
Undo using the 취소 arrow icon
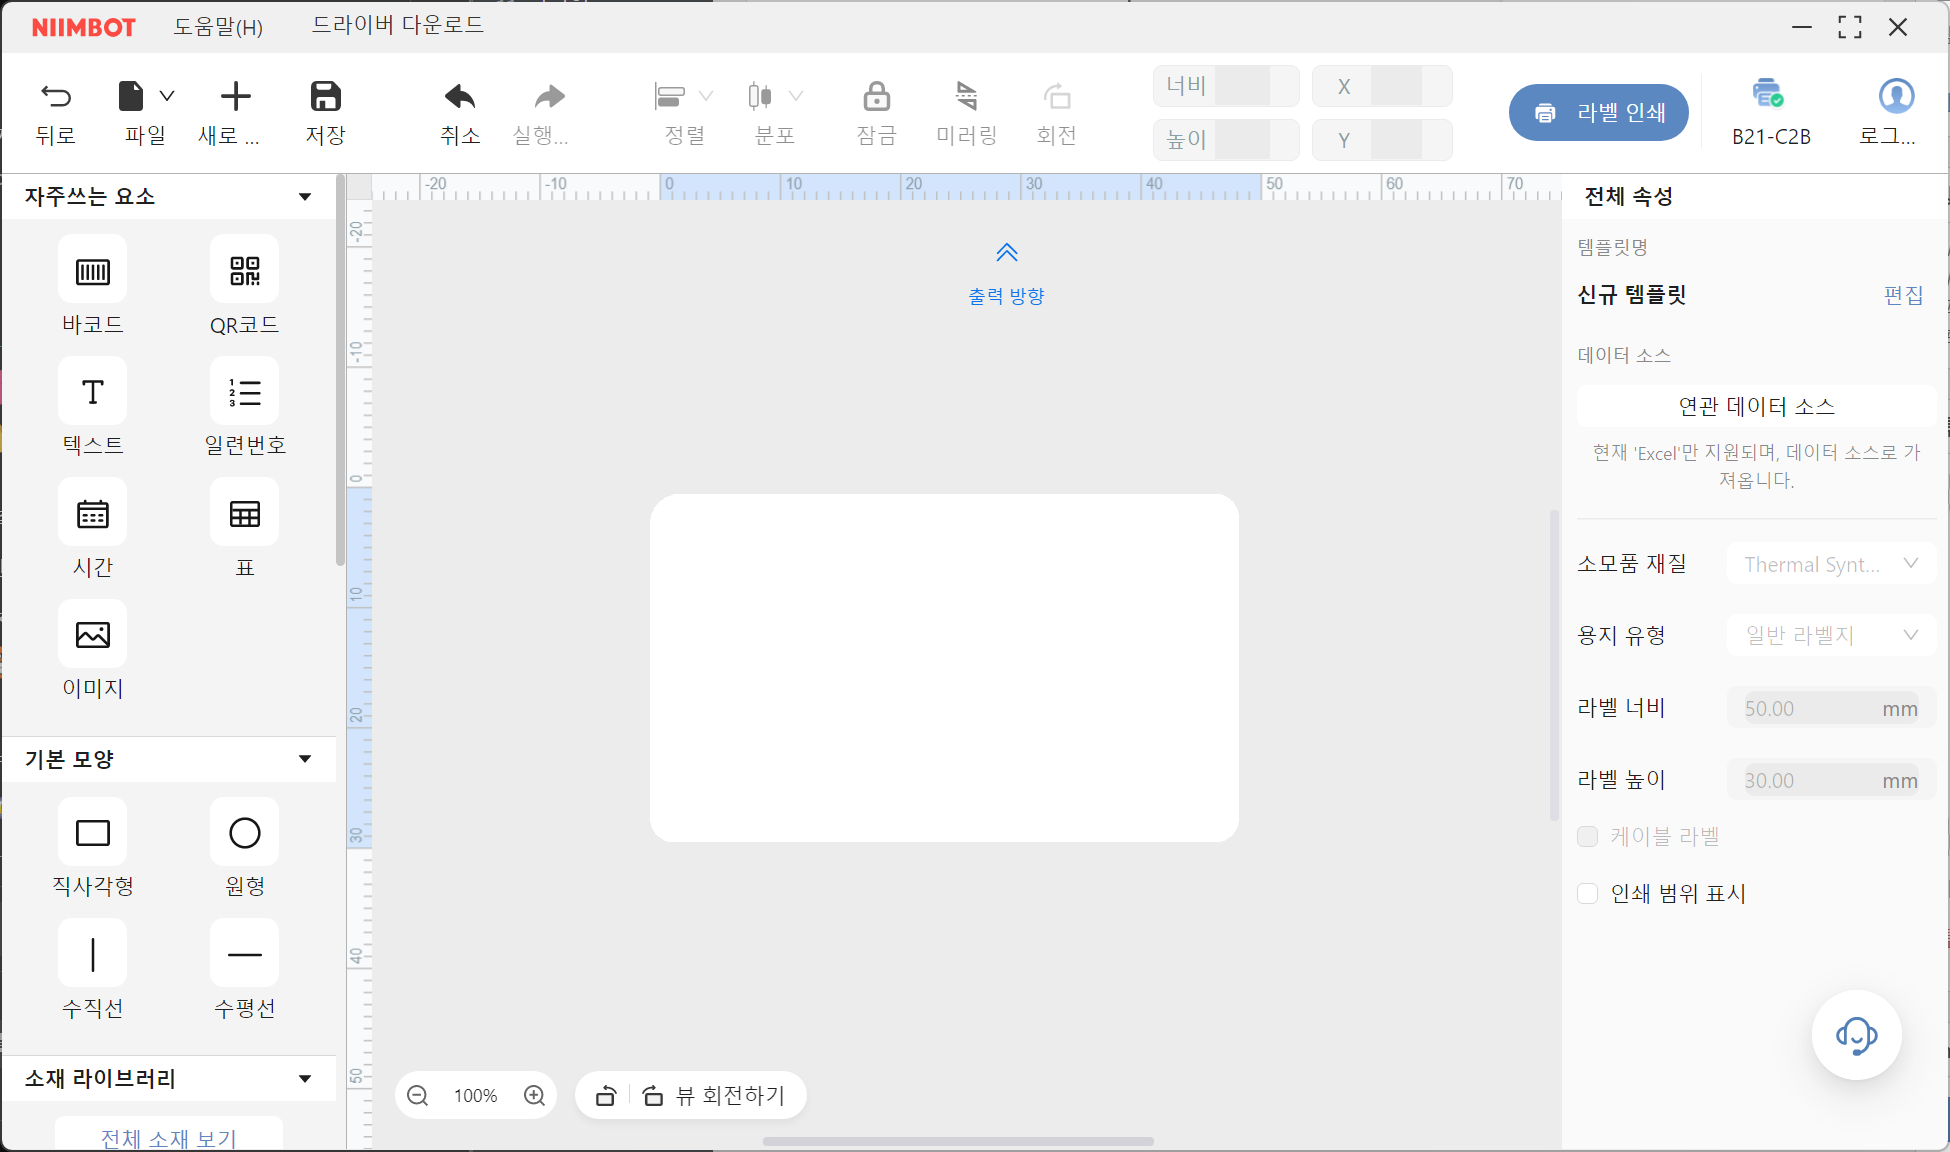460,96
